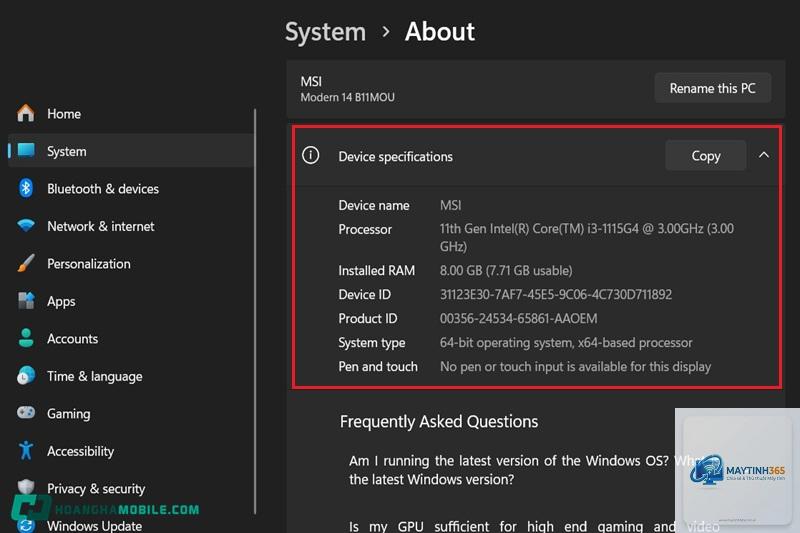Click the Device ID label
This screenshot has width=800, height=533.
point(364,294)
